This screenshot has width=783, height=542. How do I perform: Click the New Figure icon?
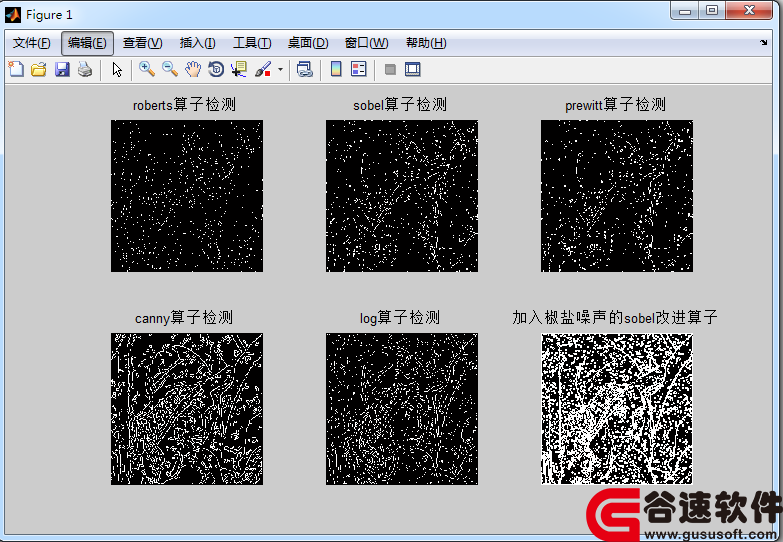click(x=16, y=69)
